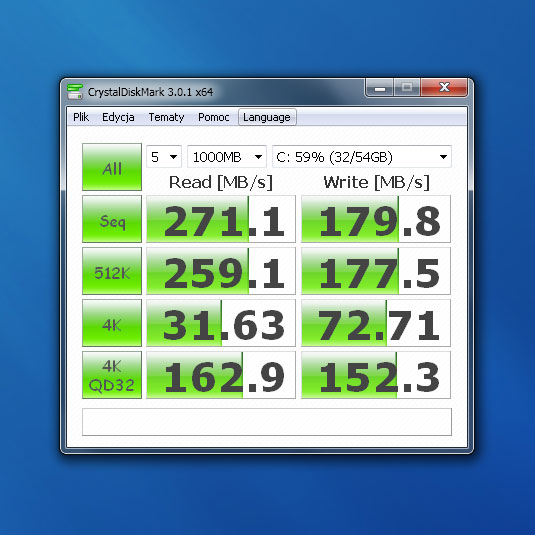
Task: Start the Seq sequential test
Action: pos(112,219)
